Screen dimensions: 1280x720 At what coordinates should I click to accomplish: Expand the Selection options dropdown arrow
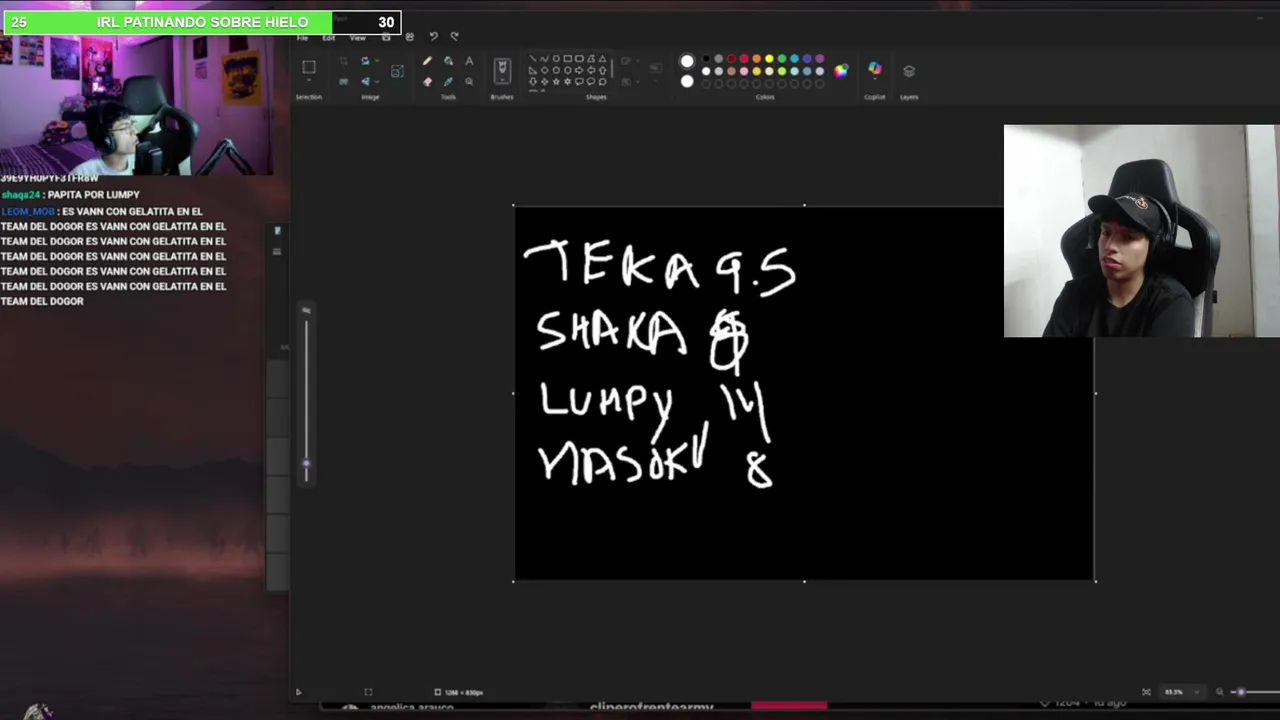click(x=308, y=79)
